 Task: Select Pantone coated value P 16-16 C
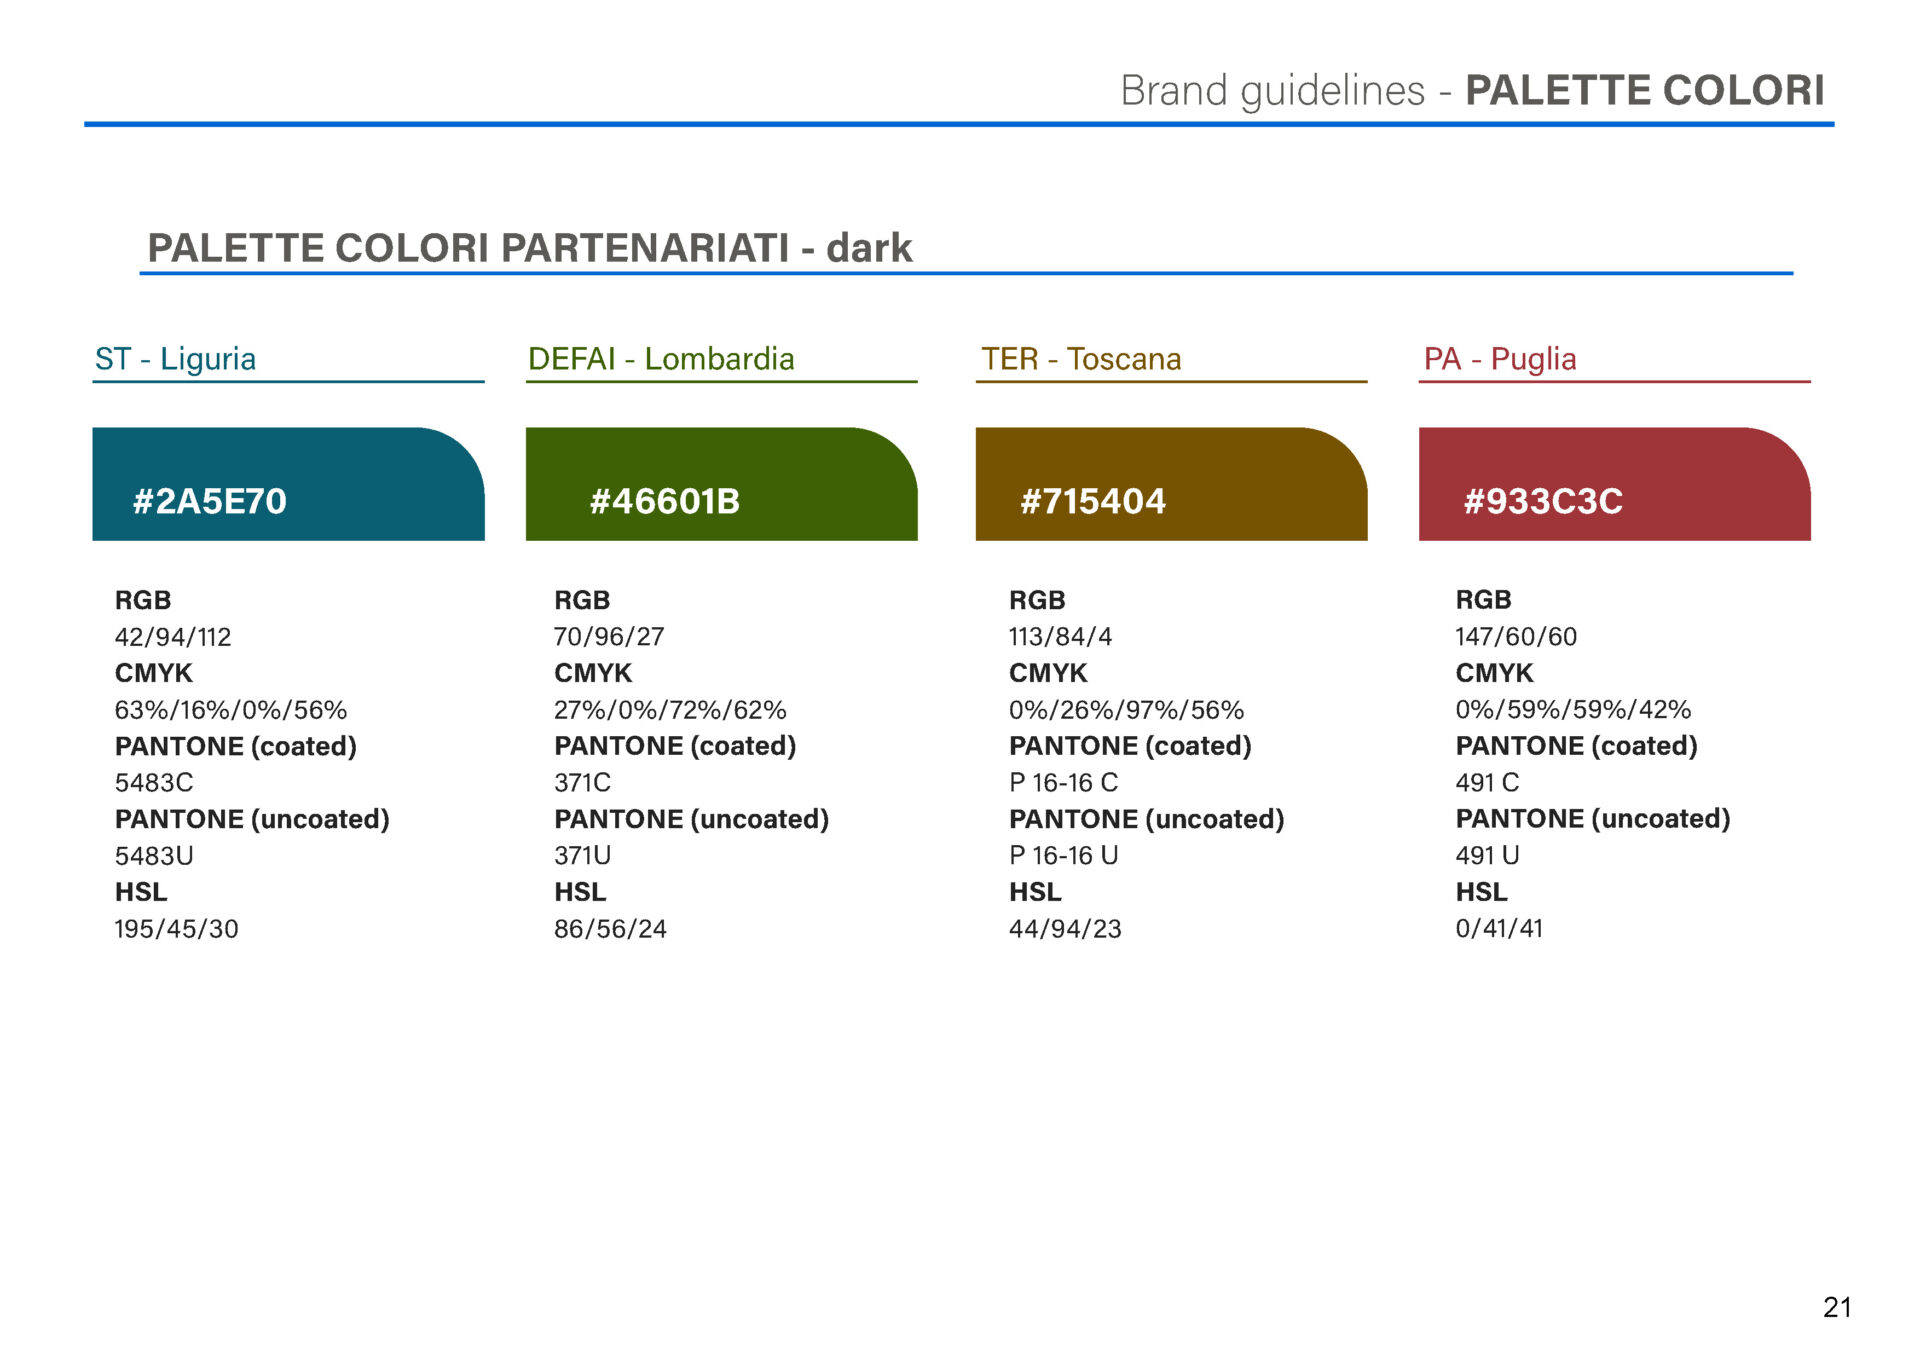1063,783
